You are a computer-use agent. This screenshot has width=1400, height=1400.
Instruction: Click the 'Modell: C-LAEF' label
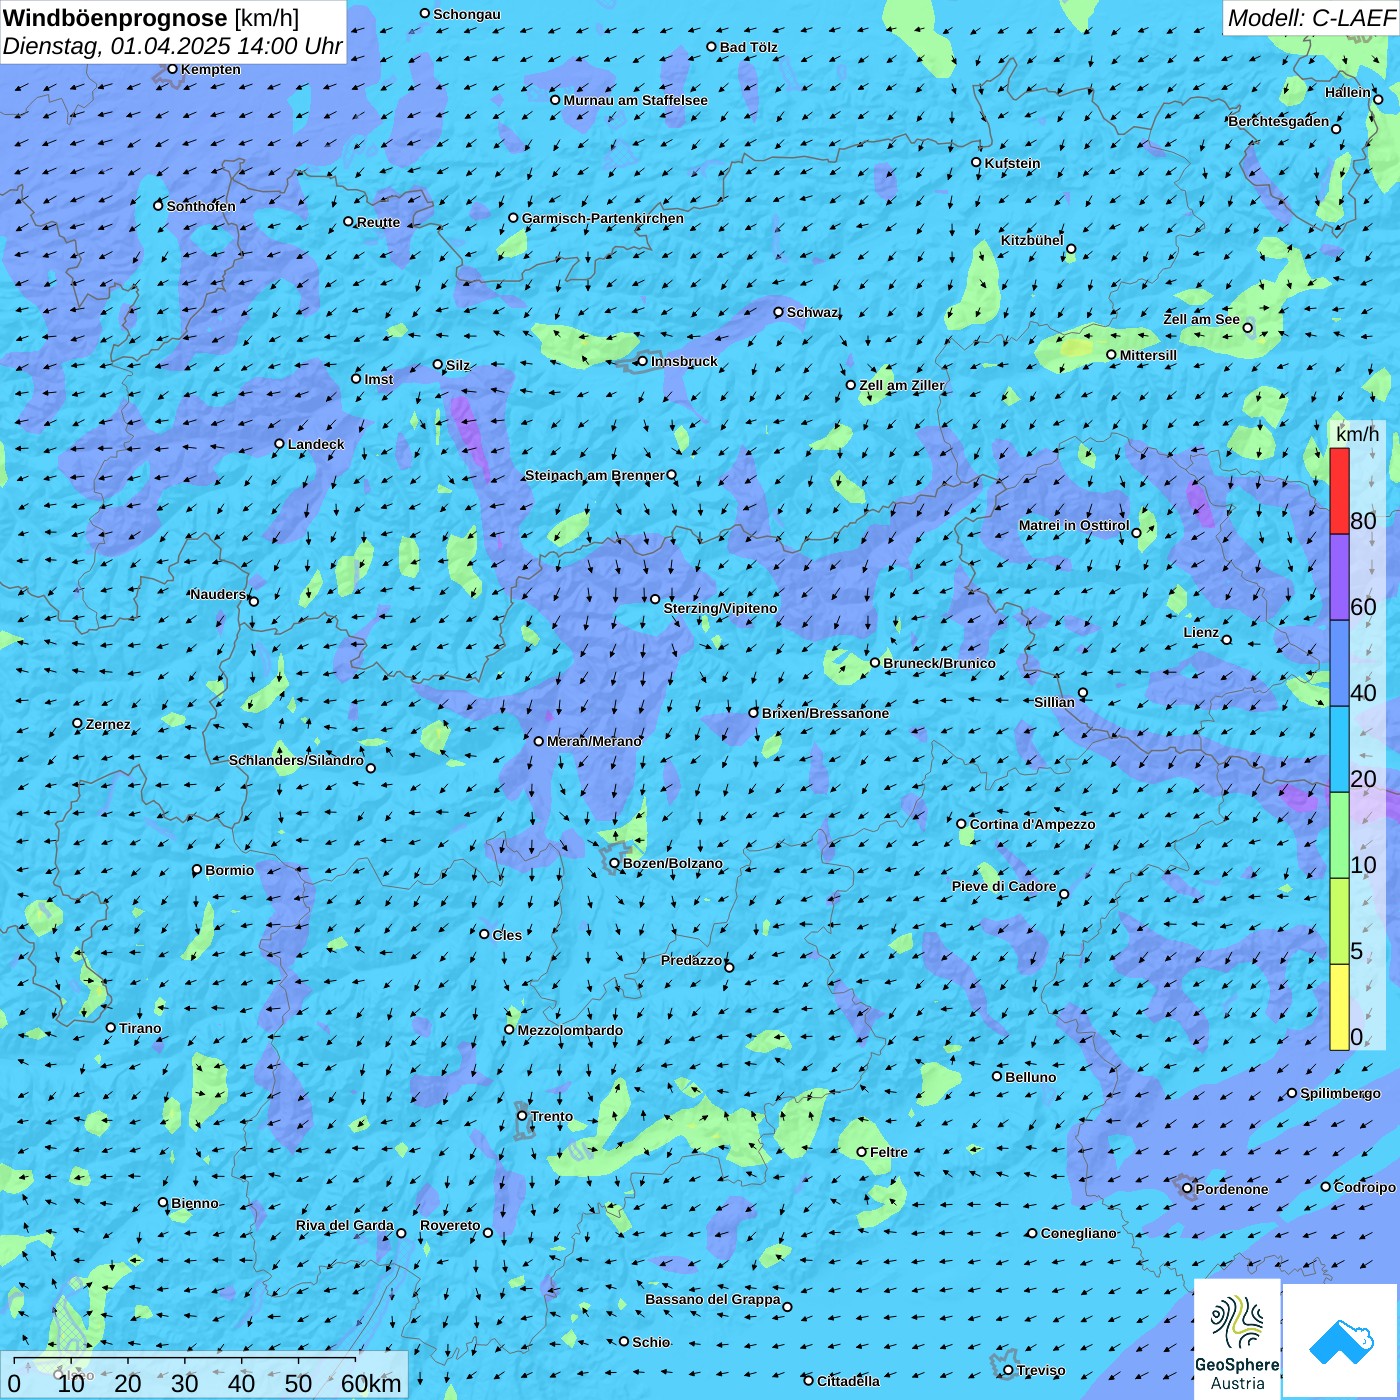click(1311, 18)
